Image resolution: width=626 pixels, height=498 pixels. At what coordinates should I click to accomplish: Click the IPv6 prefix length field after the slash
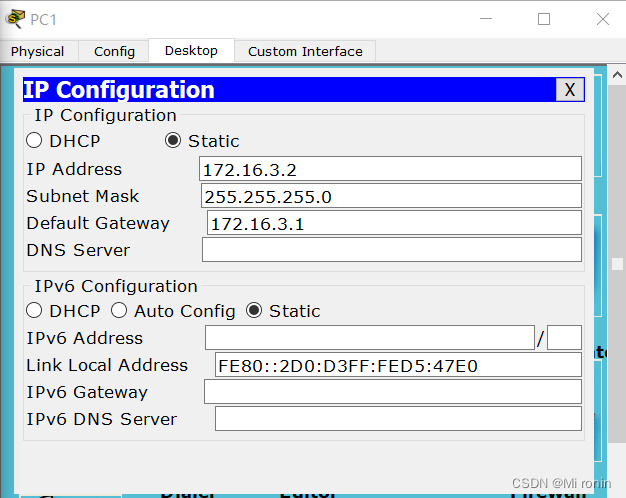tap(564, 338)
